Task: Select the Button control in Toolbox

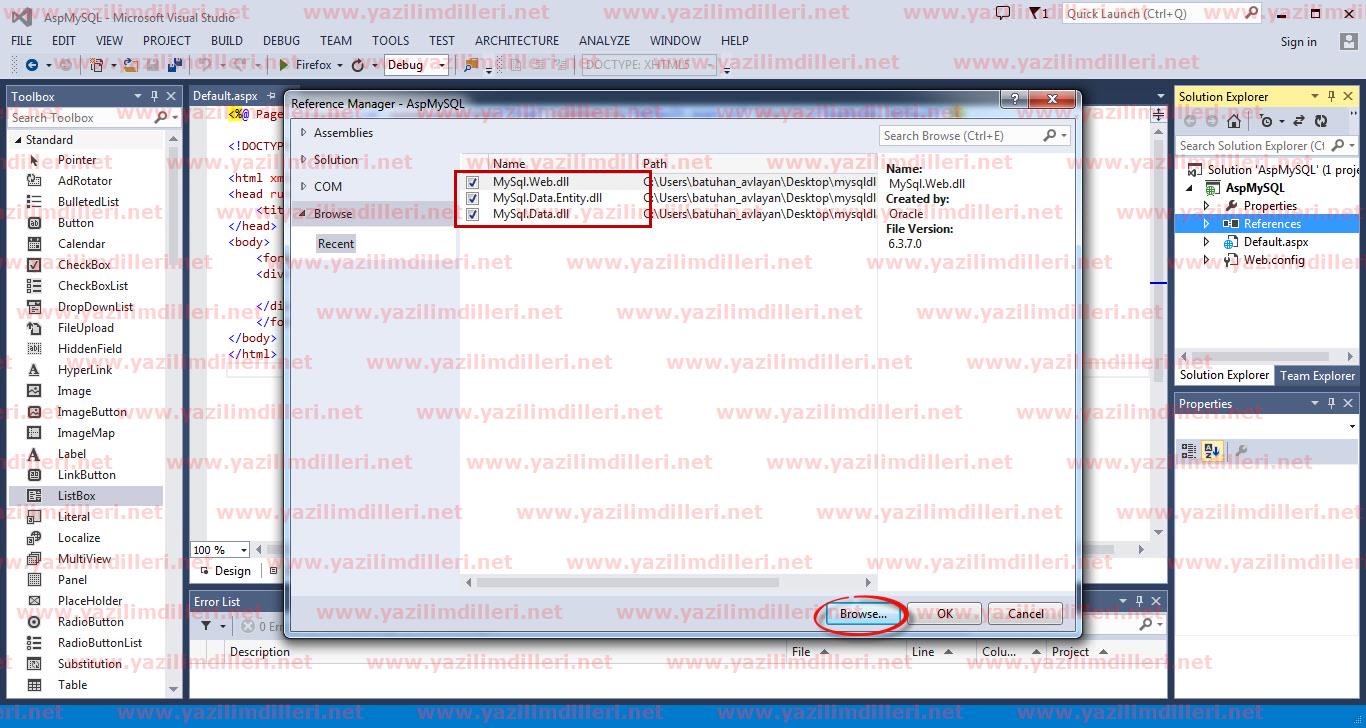Action: (x=76, y=223)
